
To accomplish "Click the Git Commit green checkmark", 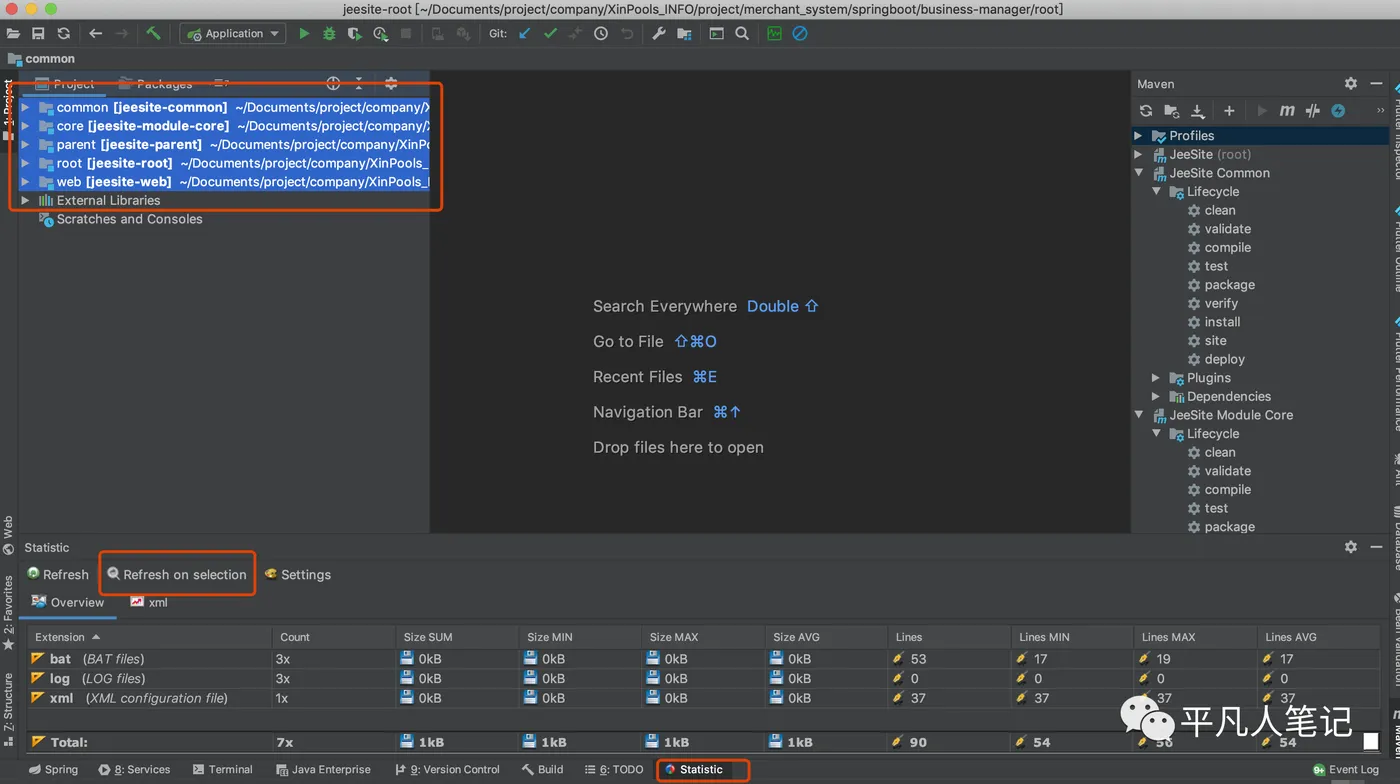I will [x=550, y=34].
